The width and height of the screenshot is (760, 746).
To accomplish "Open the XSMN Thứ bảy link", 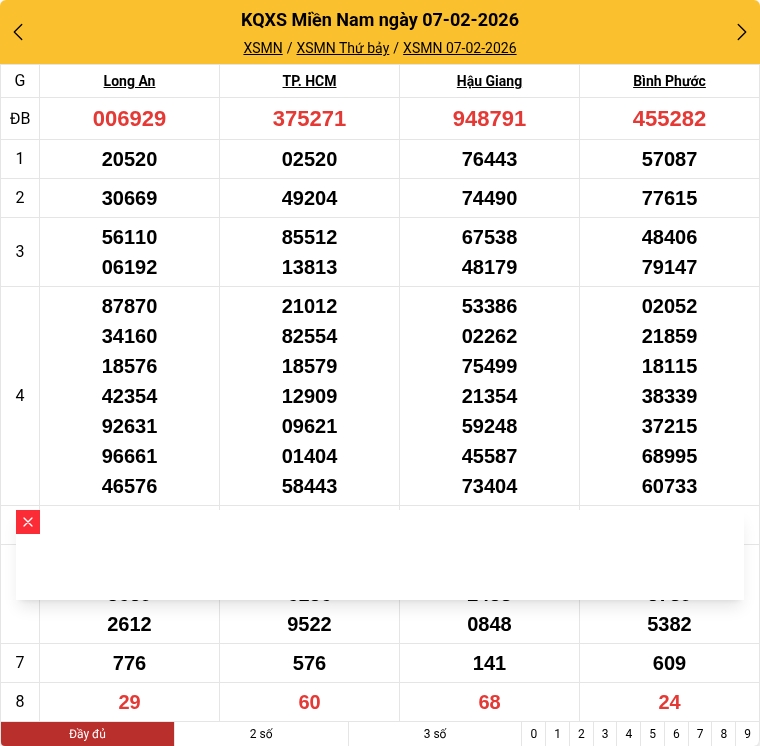I will point(343,48).
